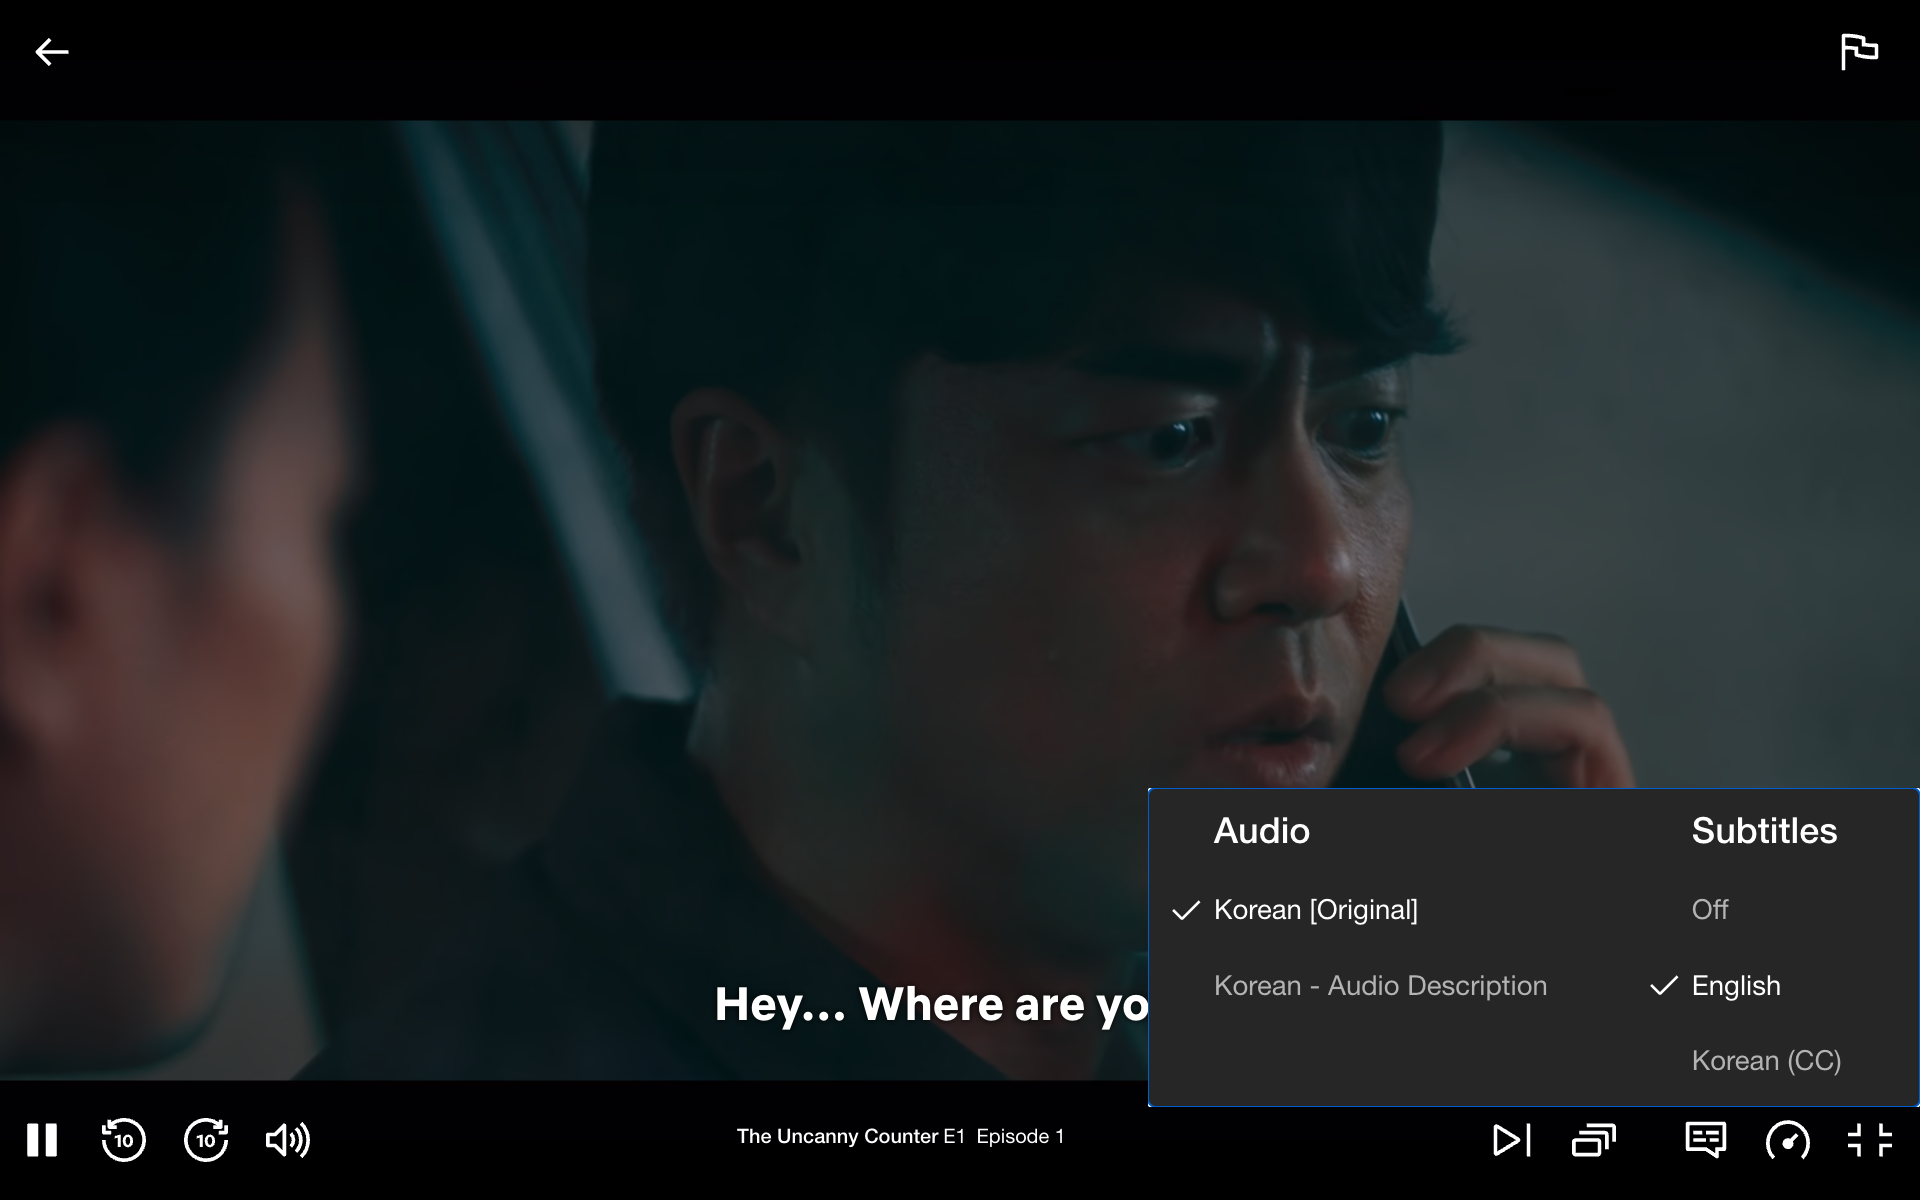Image resolution: width=1920 pixels, height=1200 pixels.
Task: Open the episodes list icon
Action: click(x=1593, y=1140)
